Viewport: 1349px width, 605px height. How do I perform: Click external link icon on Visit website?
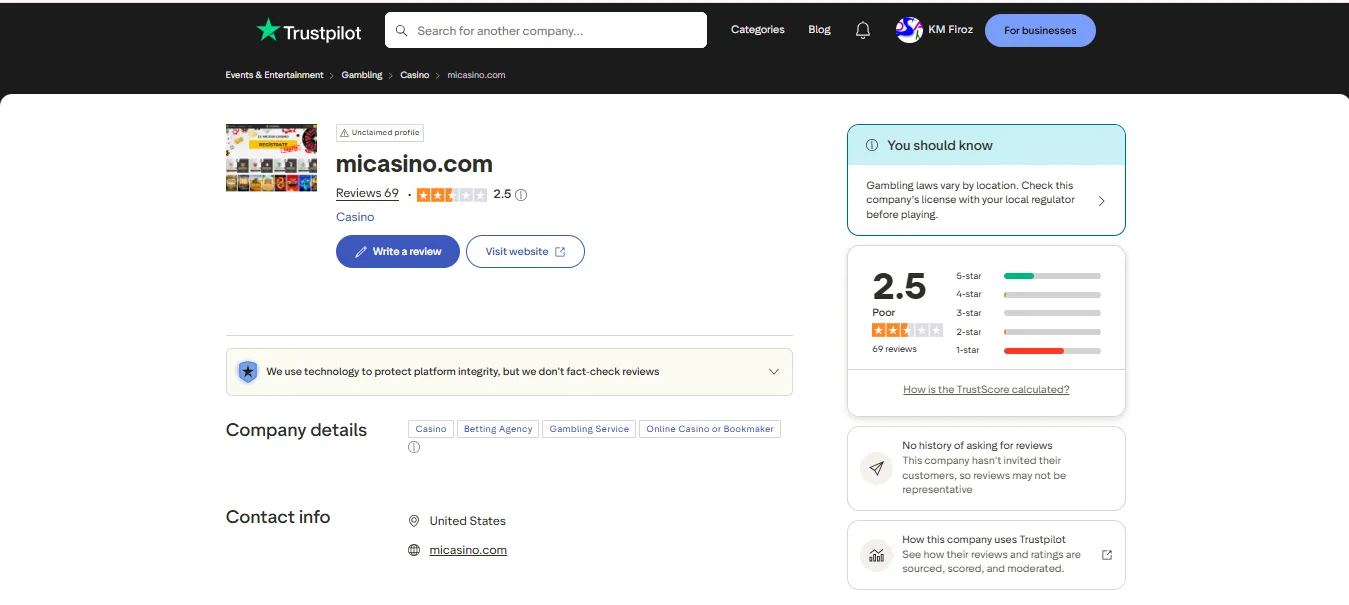click(560, 252)
